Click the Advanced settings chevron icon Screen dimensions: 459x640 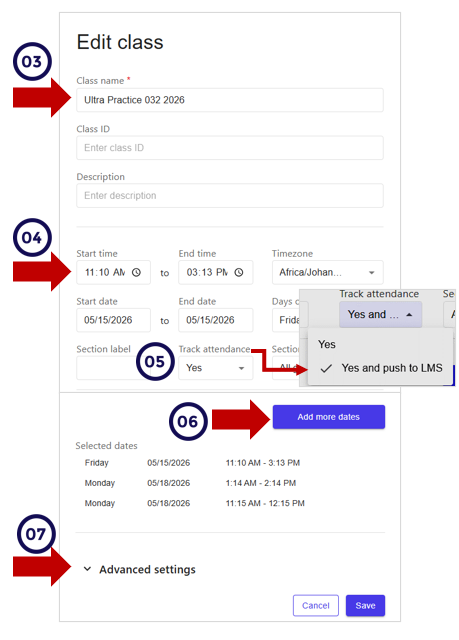click(87, 569)
